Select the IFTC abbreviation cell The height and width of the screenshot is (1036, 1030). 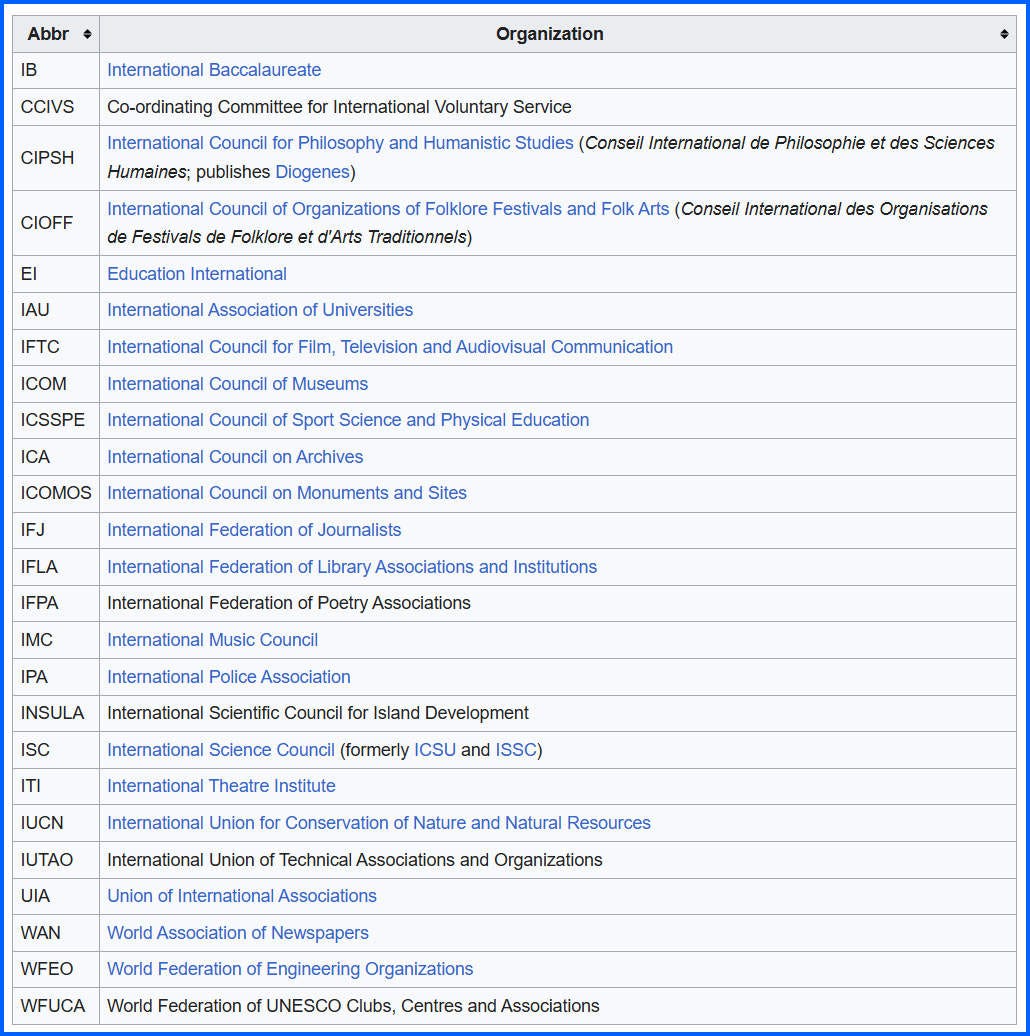coord(55,347)
